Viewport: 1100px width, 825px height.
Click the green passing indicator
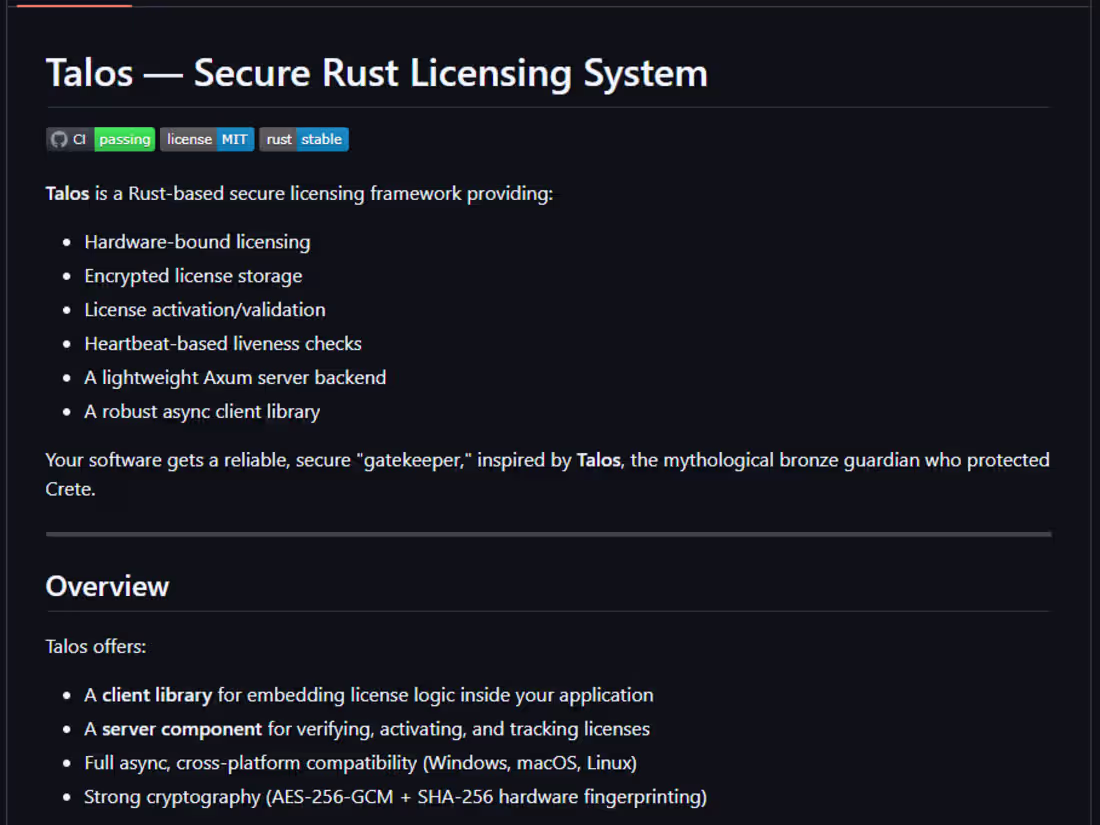point(124,139)
